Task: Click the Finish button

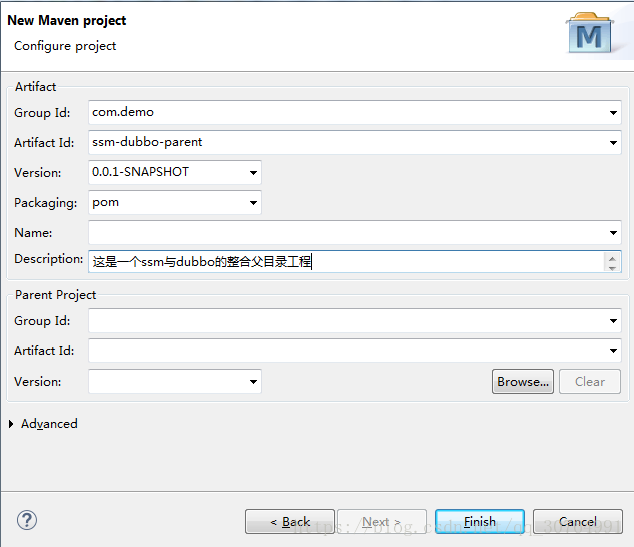Action: coord(480,522)
